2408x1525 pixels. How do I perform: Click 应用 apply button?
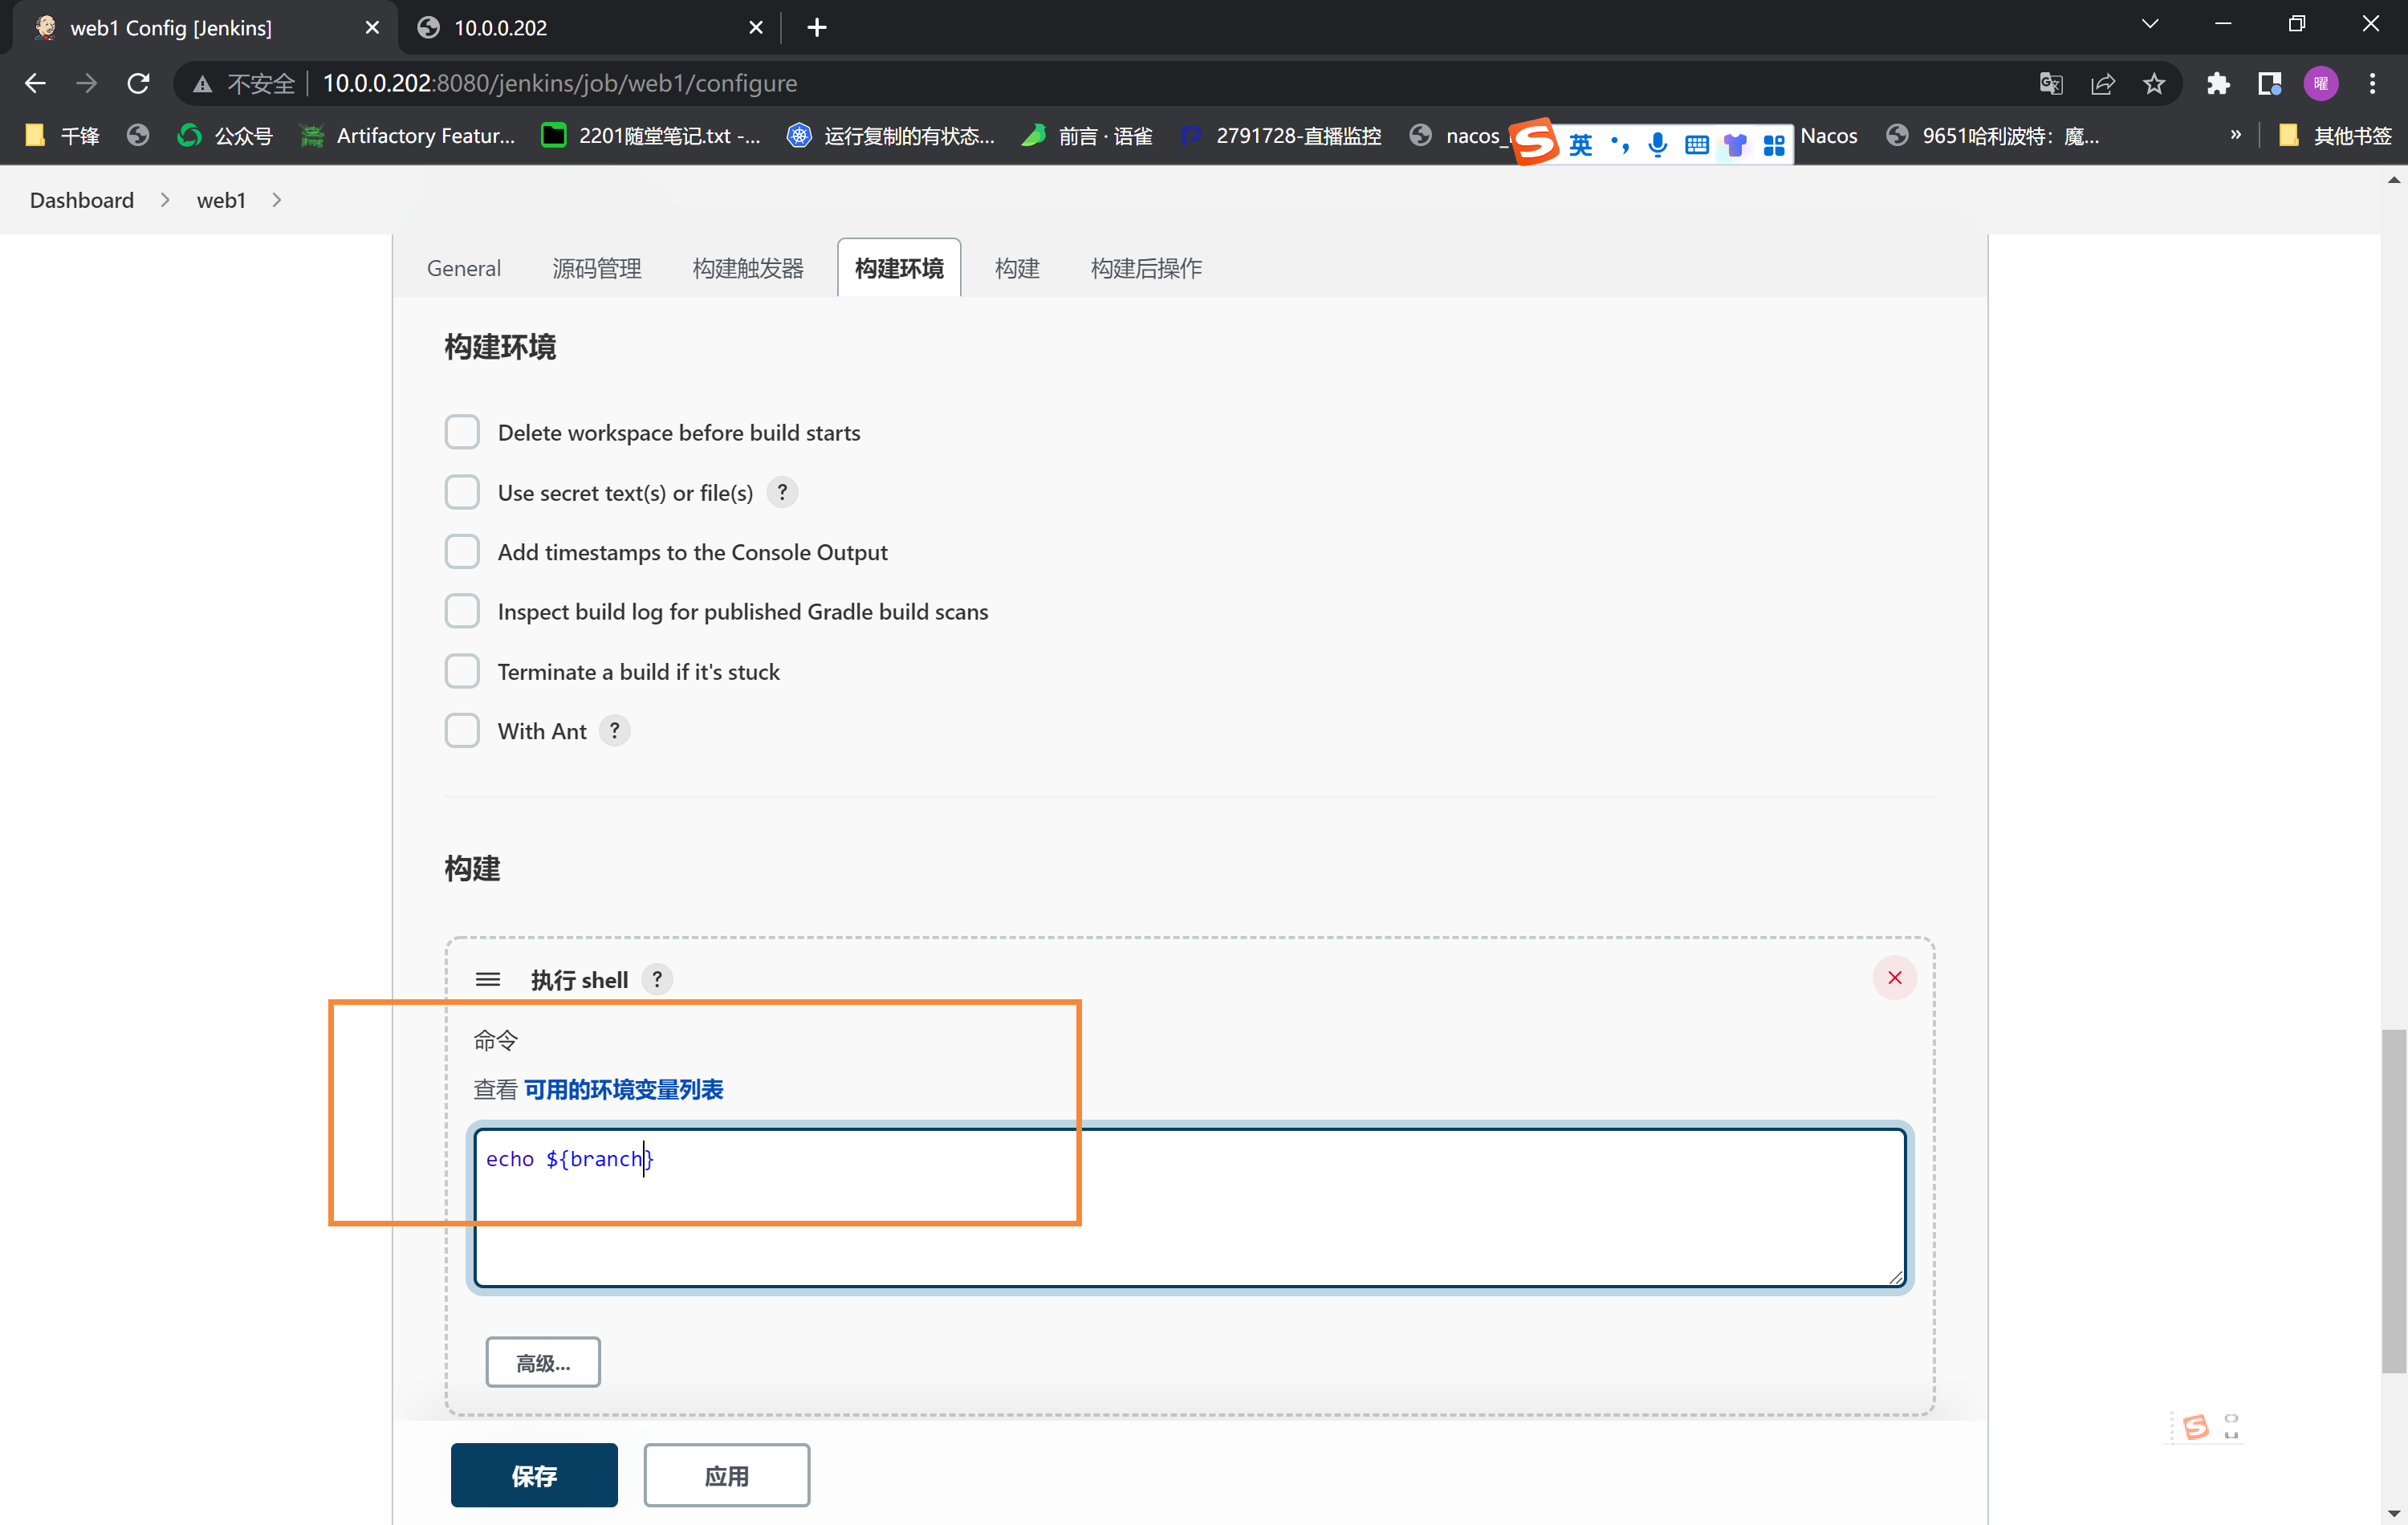726,1474
